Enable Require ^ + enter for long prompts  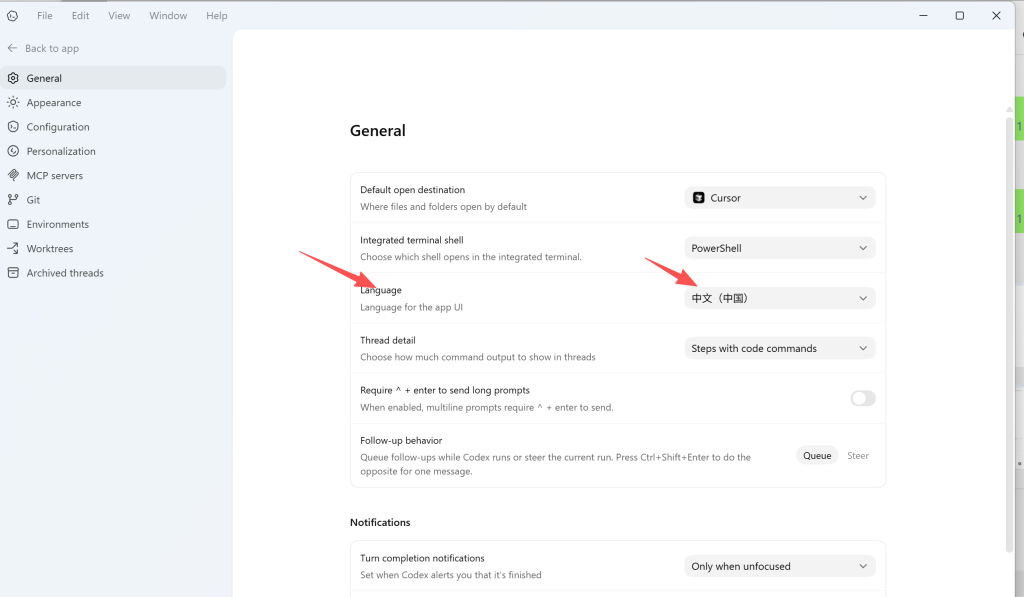862,398
